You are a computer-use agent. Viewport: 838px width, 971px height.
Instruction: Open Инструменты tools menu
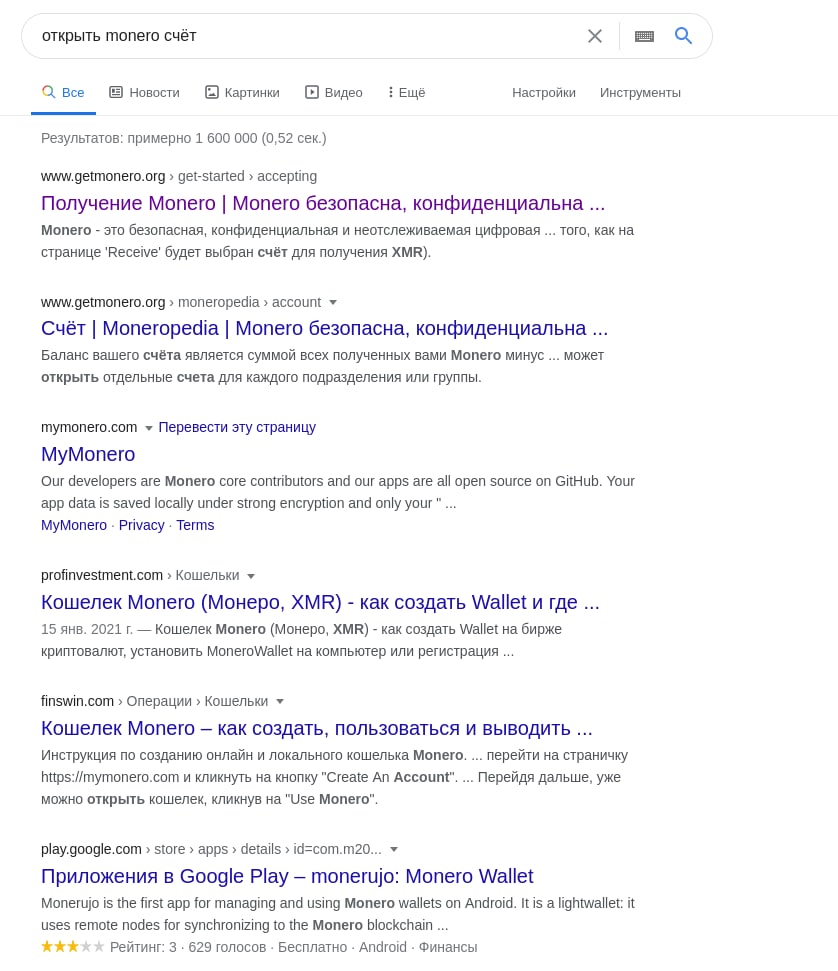(x=640, y=93)
